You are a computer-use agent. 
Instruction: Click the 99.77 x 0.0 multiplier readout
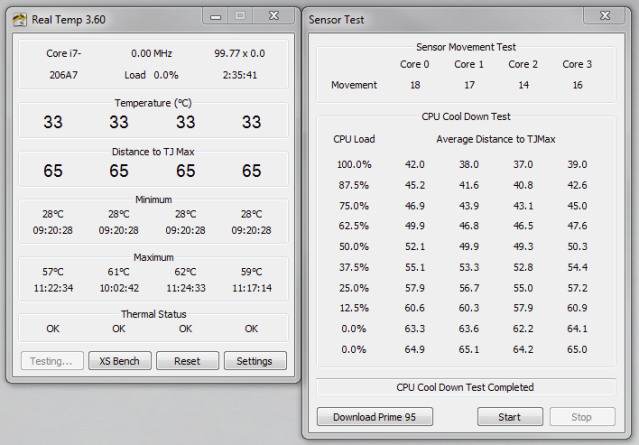[239, 53]
